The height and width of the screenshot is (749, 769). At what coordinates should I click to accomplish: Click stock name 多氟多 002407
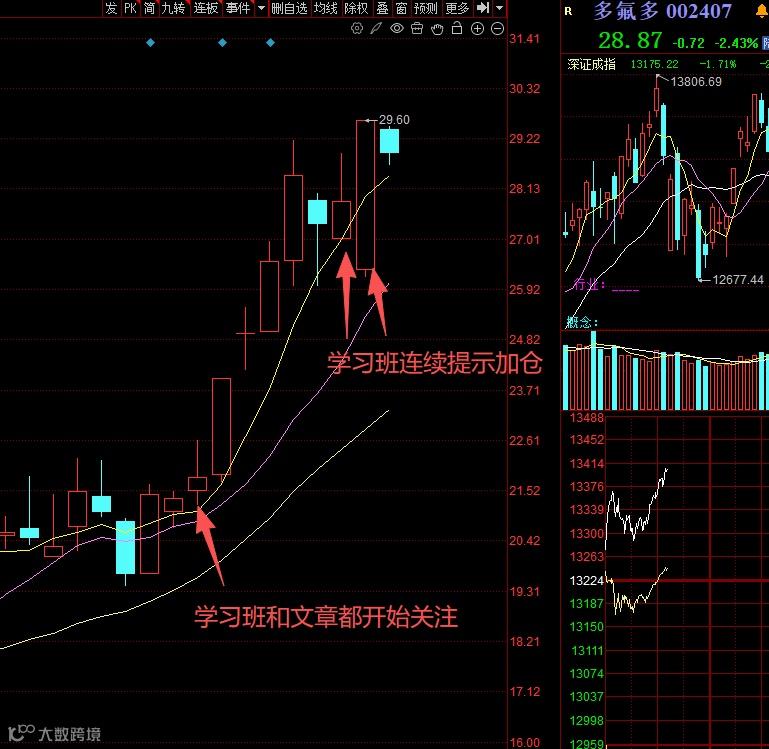662,11
